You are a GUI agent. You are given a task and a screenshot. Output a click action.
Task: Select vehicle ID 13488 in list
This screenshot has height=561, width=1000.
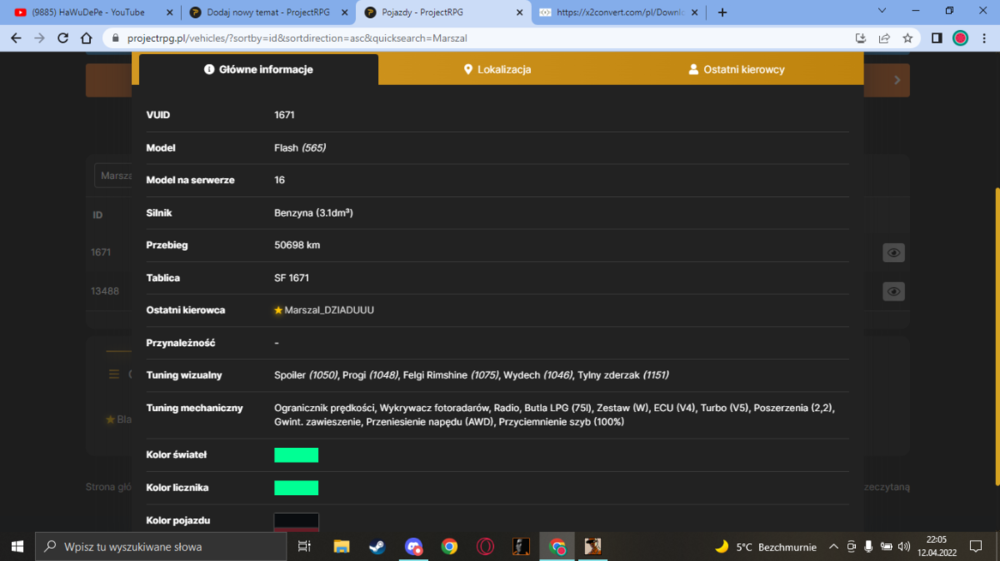105,291
